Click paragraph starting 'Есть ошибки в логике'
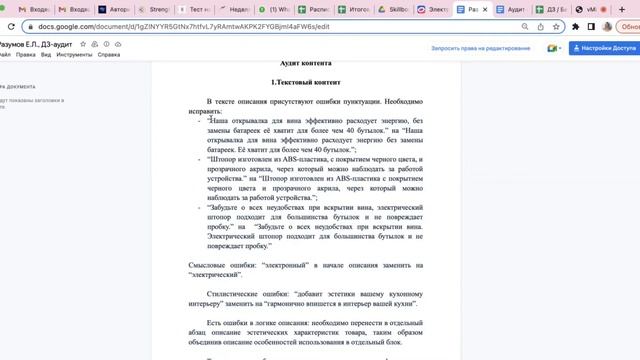 306,333
